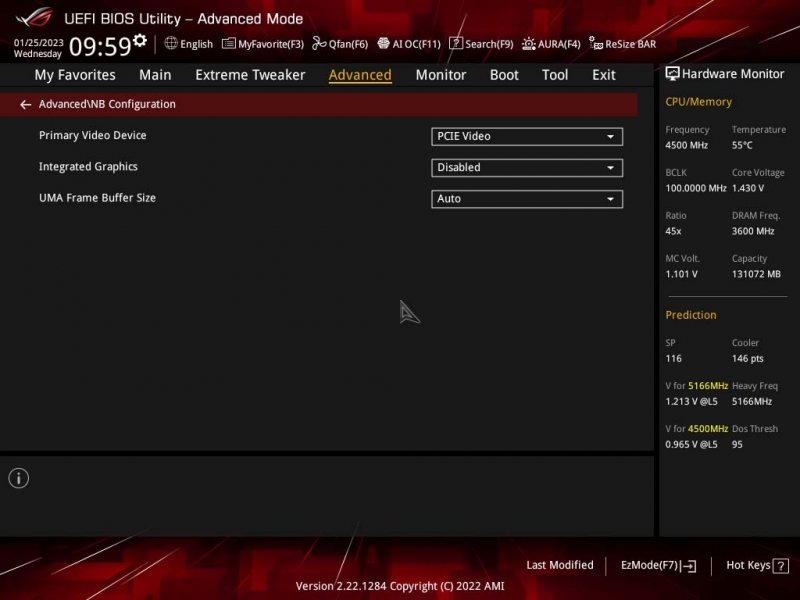Click the Prediction heading
This screenshot has width=800, height=600.
pyautogui.click(x=690, y=315)
